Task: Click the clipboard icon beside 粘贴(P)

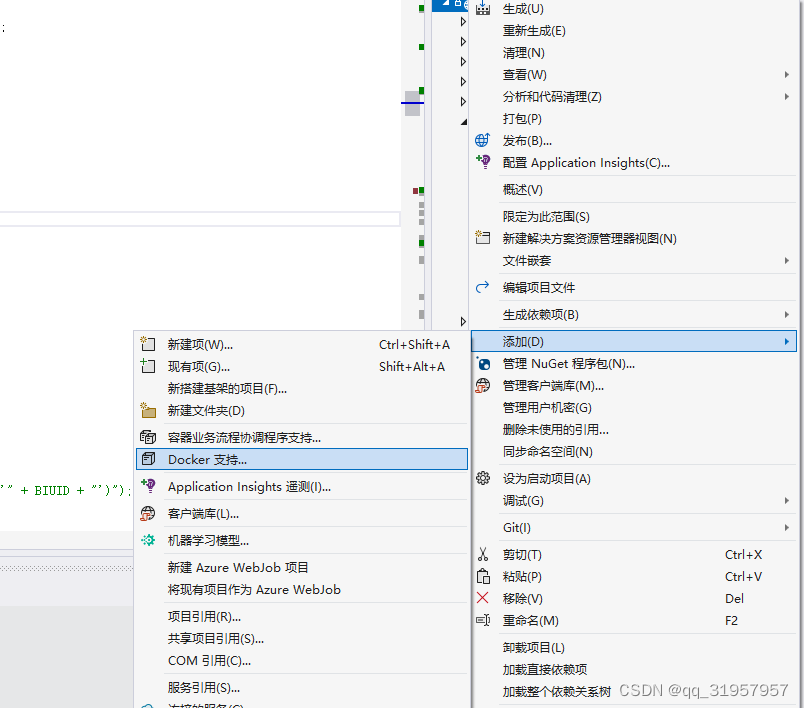Action: pos(483,576)
